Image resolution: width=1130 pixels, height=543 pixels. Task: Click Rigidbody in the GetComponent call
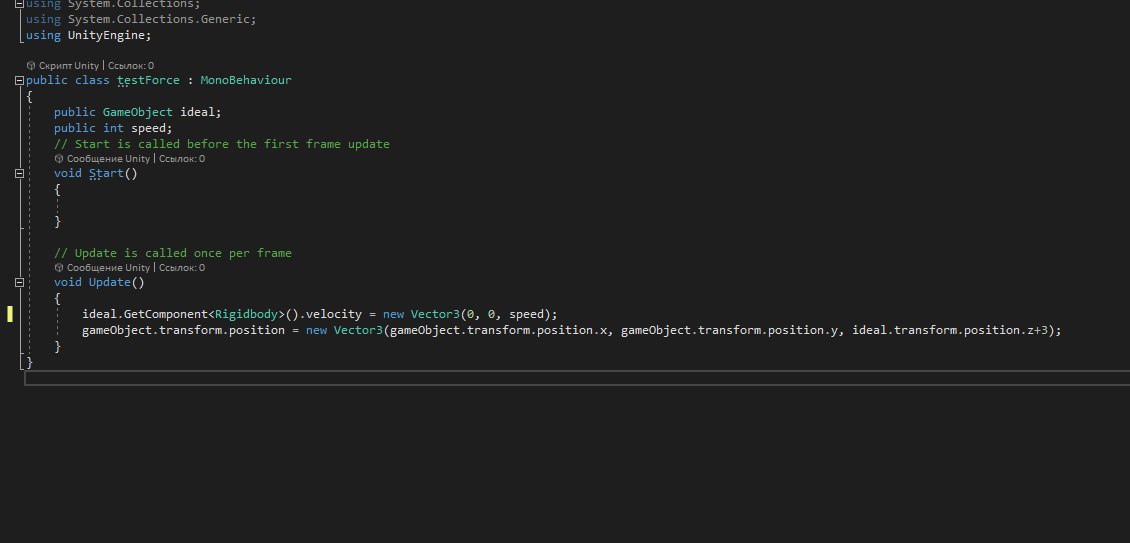pos(246,314)
